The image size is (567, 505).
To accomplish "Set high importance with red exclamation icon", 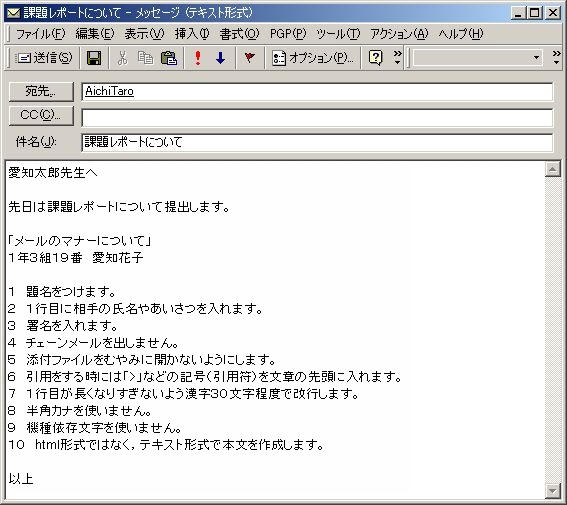I will click(x=198, y=58).
